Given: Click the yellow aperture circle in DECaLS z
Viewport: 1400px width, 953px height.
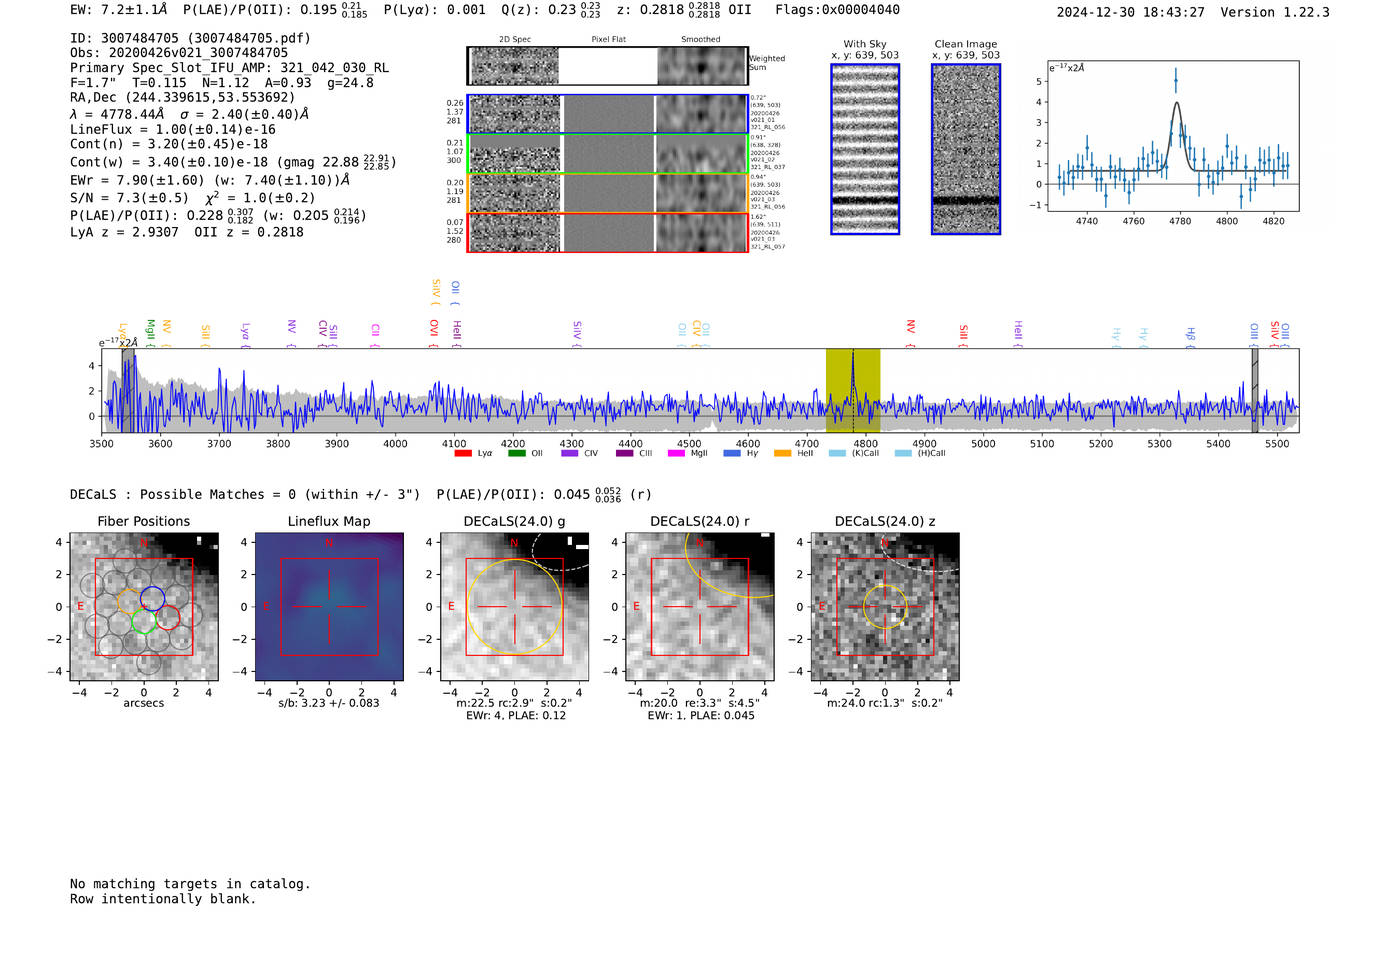Looking at the screenshot, I should click(885, 607).
